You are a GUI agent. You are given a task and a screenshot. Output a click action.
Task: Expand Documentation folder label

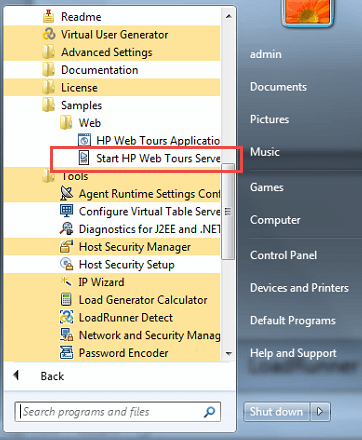pyautogui.click(x=99, y=70)
